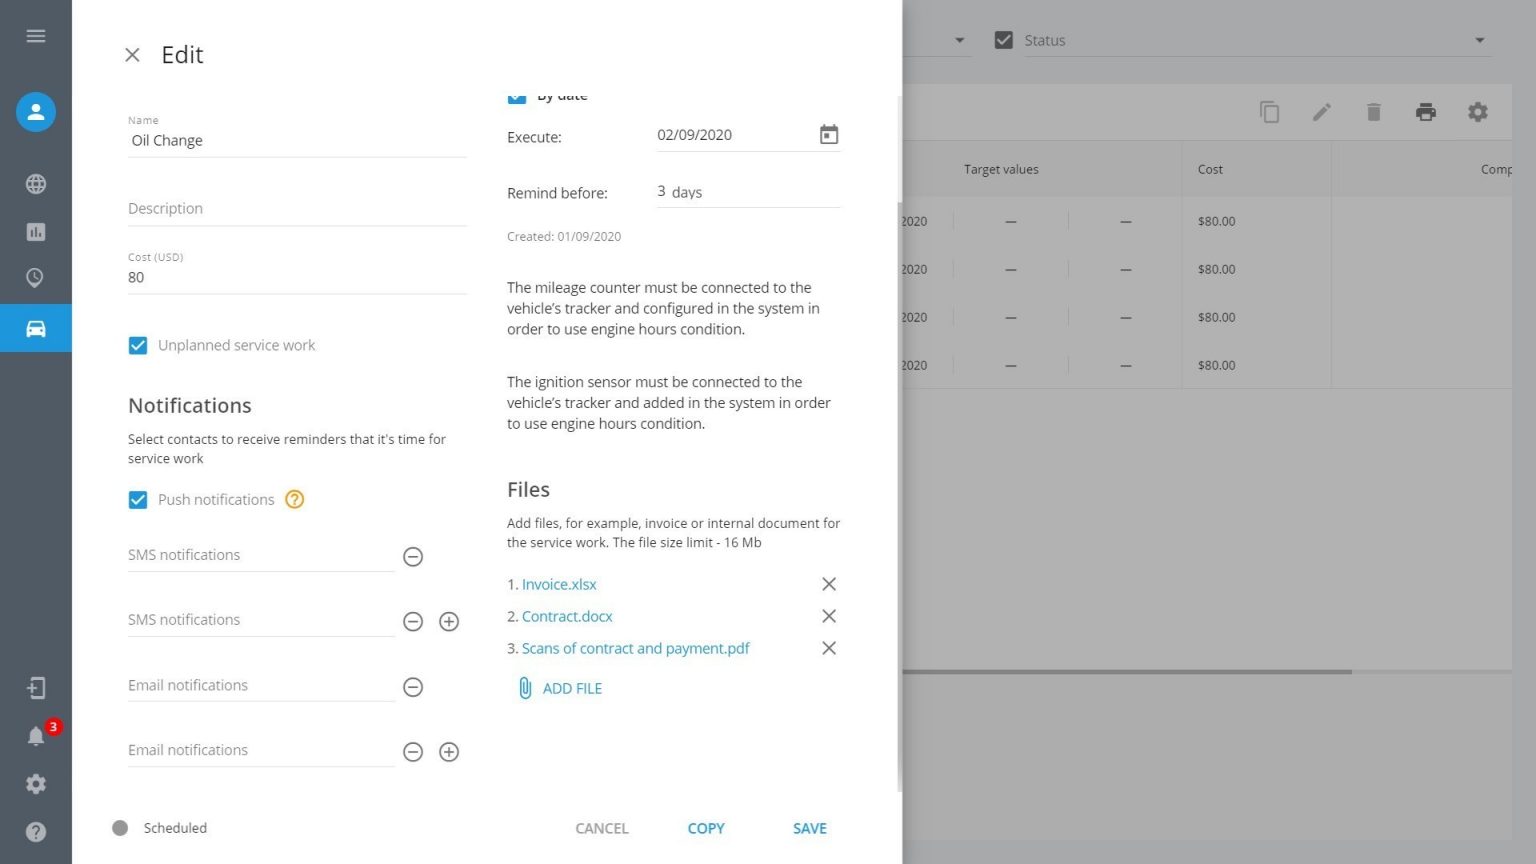The image size is (1536, 864).
Task: Click ADD FILE button
Action: pos(560,688)
